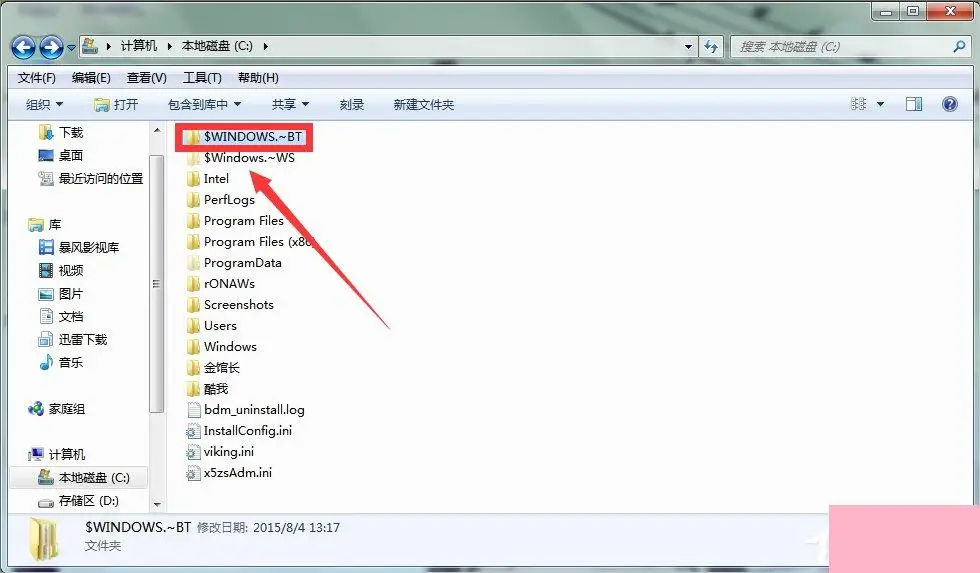Select the InstallConfig.ini file

tap(239, 431)
